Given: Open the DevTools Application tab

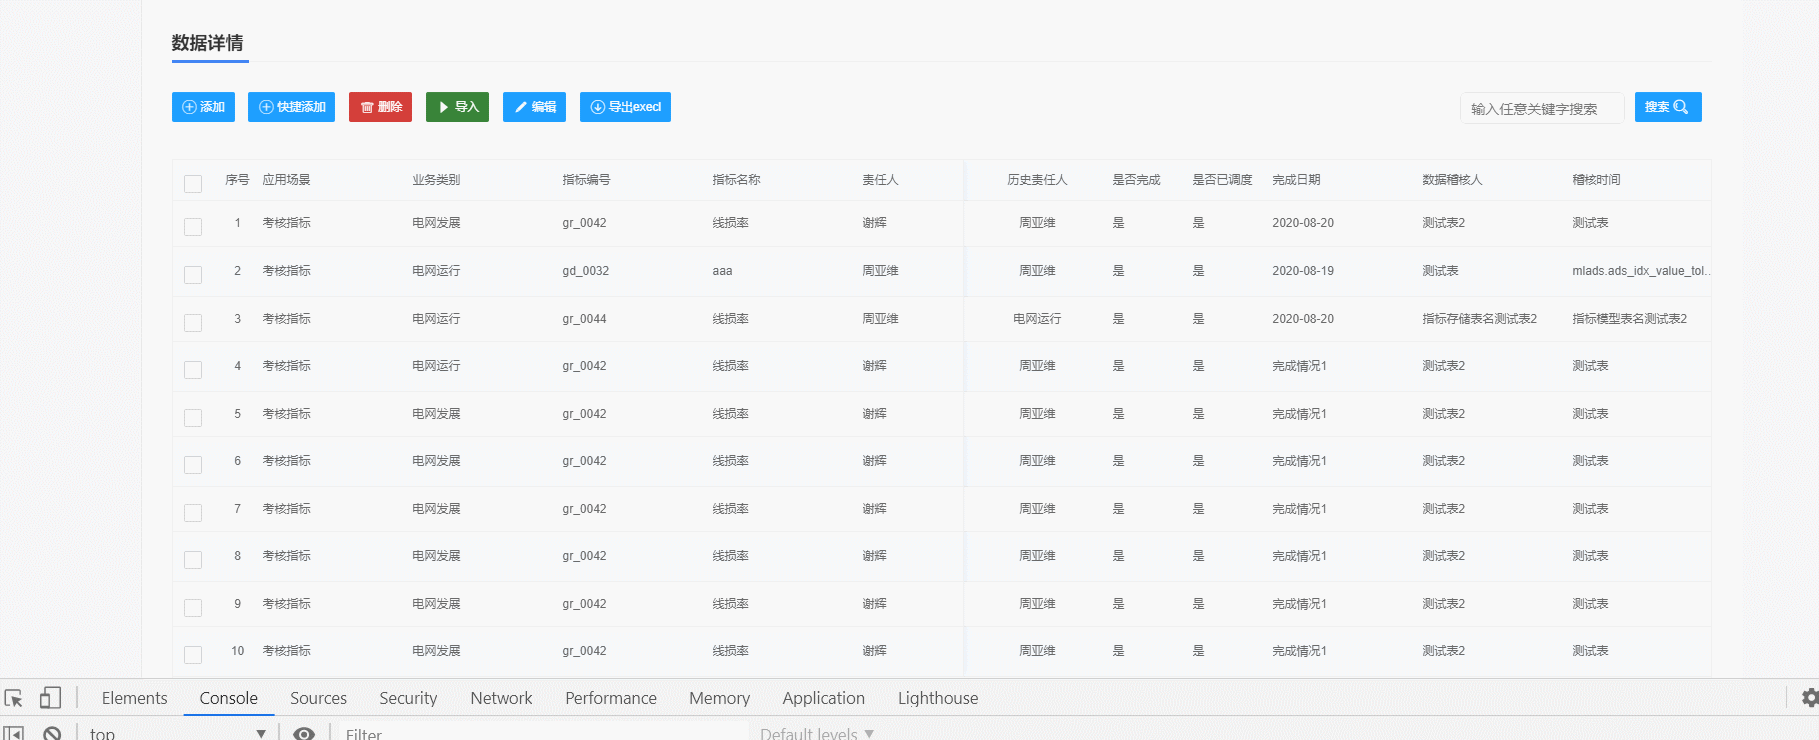Looking at the screenshot, I should pos(823,698).
